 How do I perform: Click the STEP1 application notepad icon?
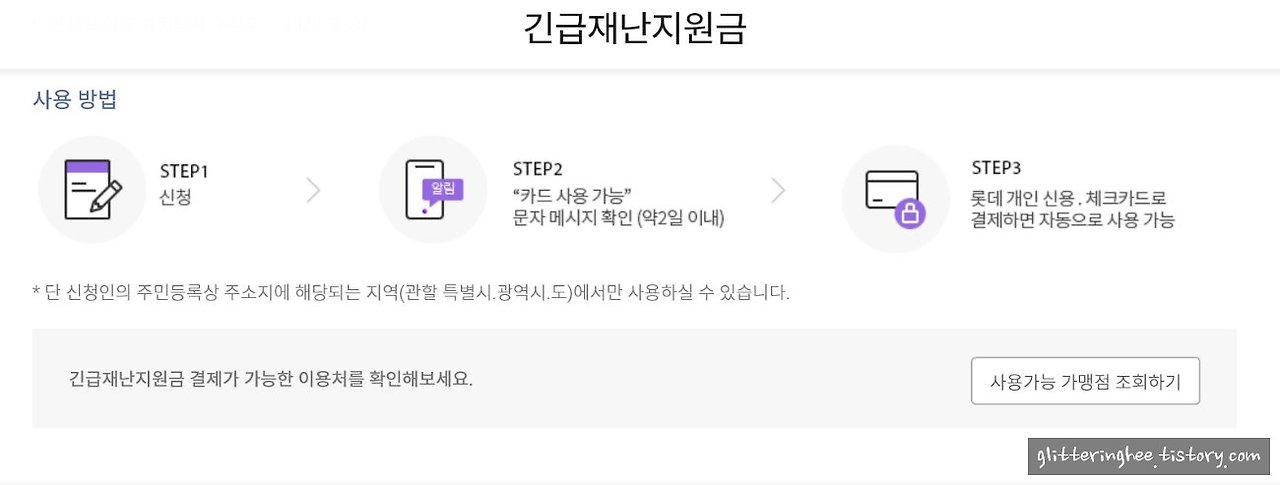tap(92, 189)
